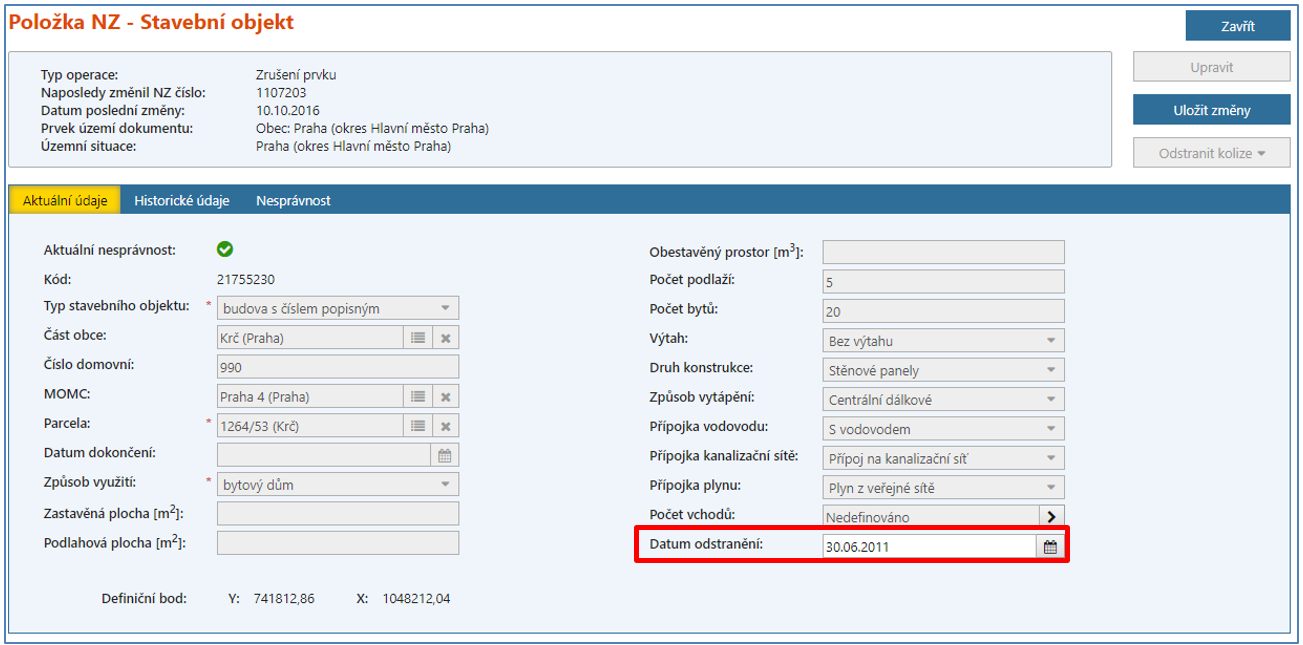The width and height of the screenshot is (1303, 645).
Task: Open calendar for Datum odstranění
Action: (1050, 547)
